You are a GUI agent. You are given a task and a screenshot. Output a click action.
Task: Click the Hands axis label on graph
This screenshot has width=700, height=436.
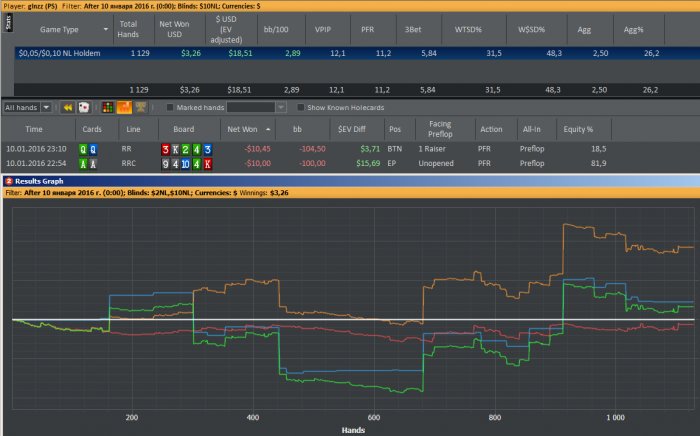[x=353, y=430]
